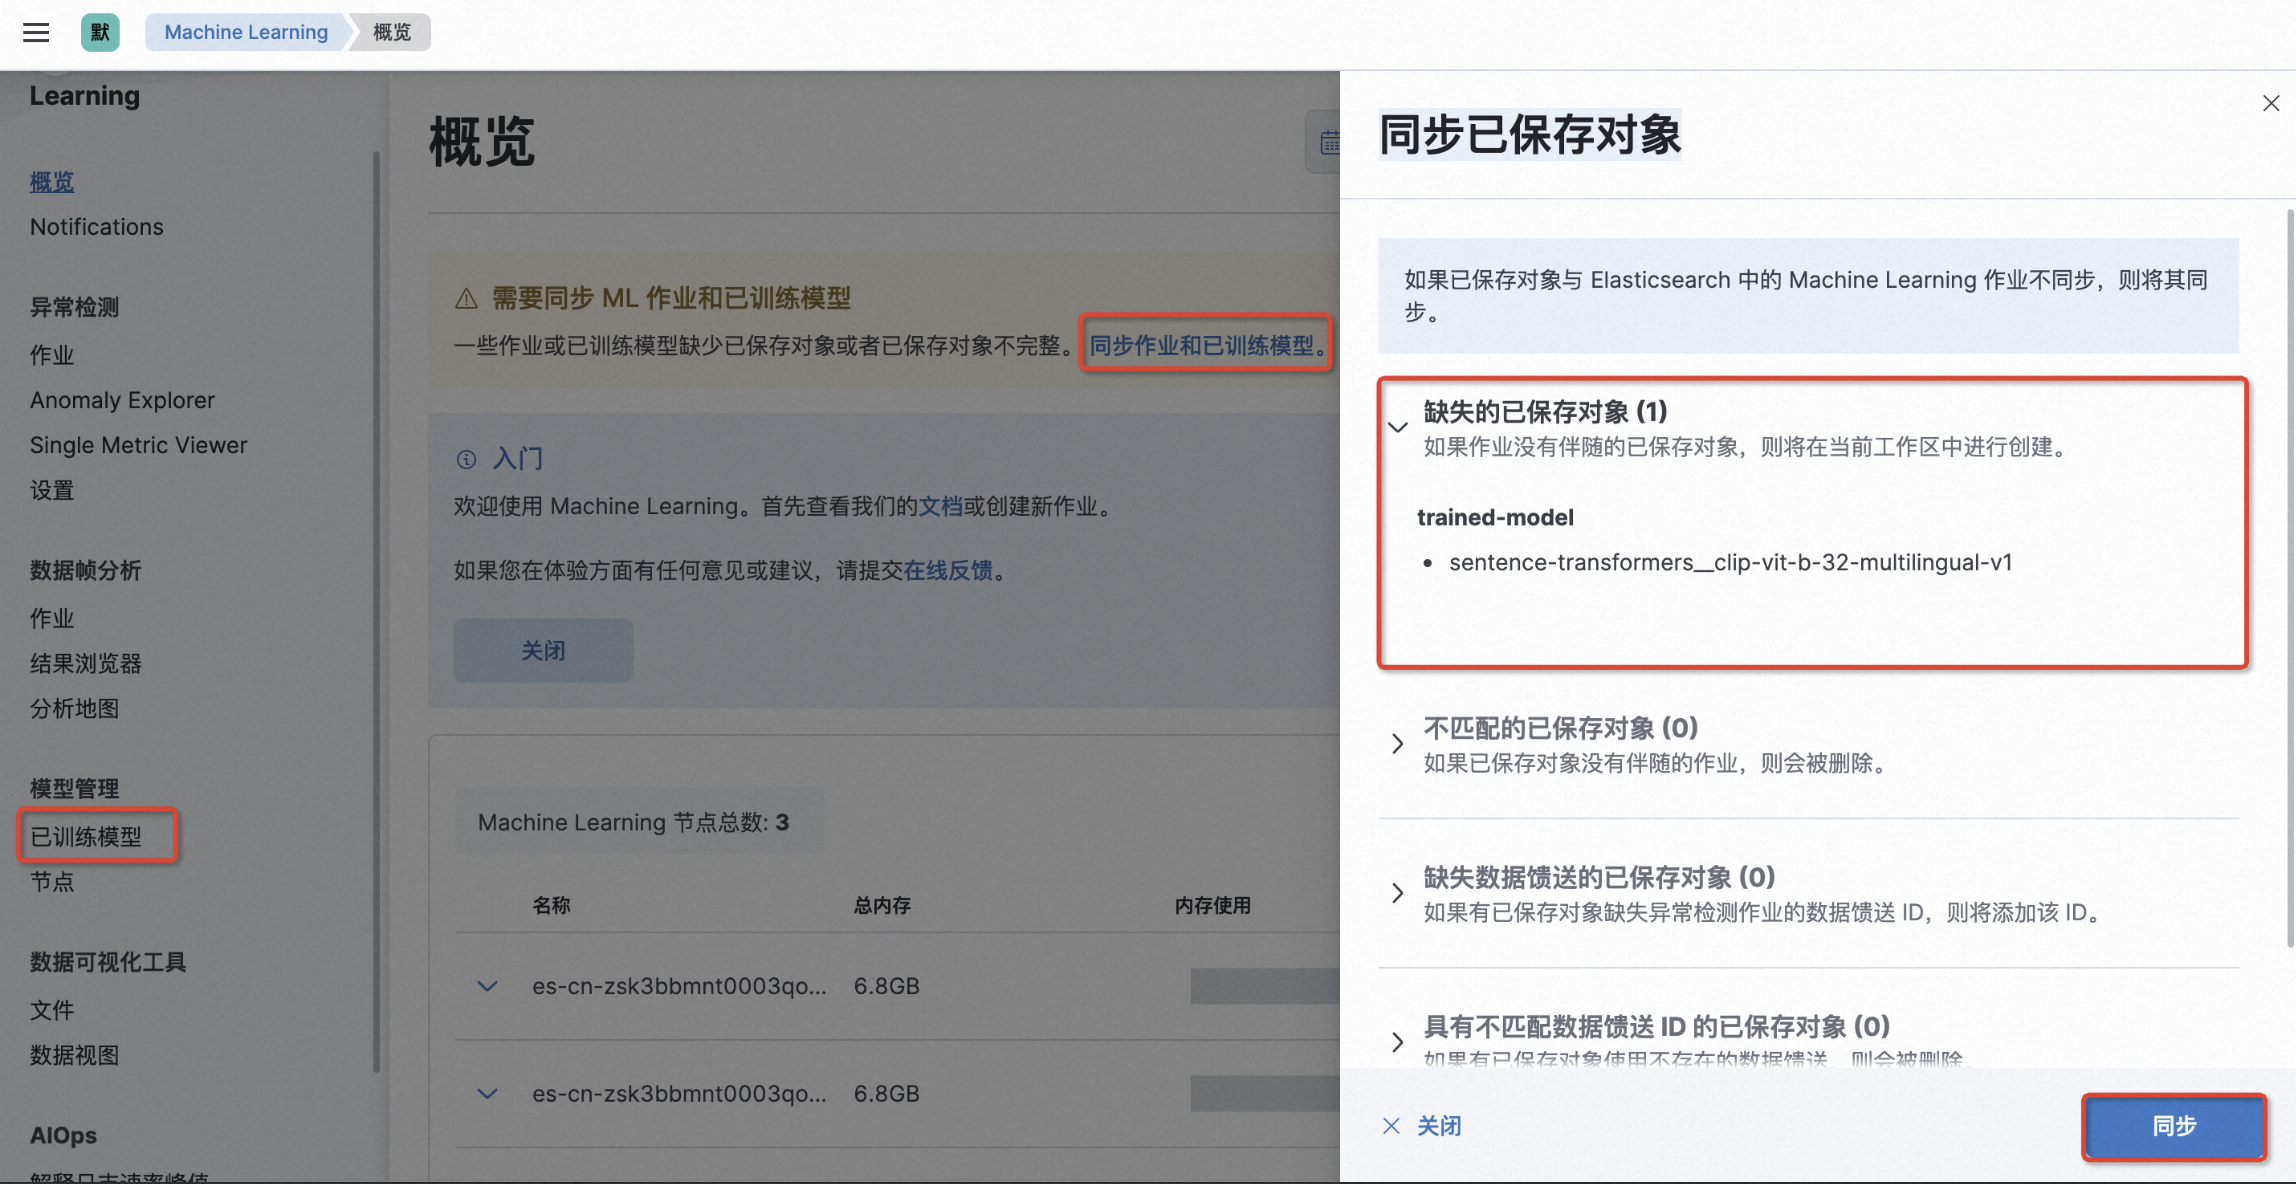Click the first node's 6.8GB value
2296x1184 pixels.
[x=887, y=986]
